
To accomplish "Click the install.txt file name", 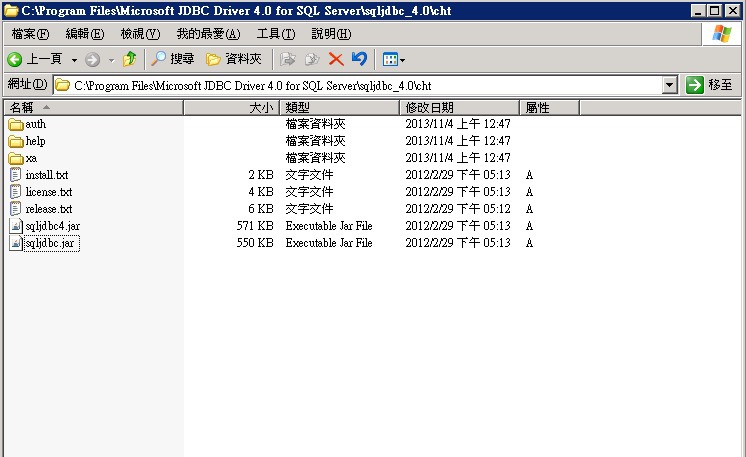I will tap(47, 175).
